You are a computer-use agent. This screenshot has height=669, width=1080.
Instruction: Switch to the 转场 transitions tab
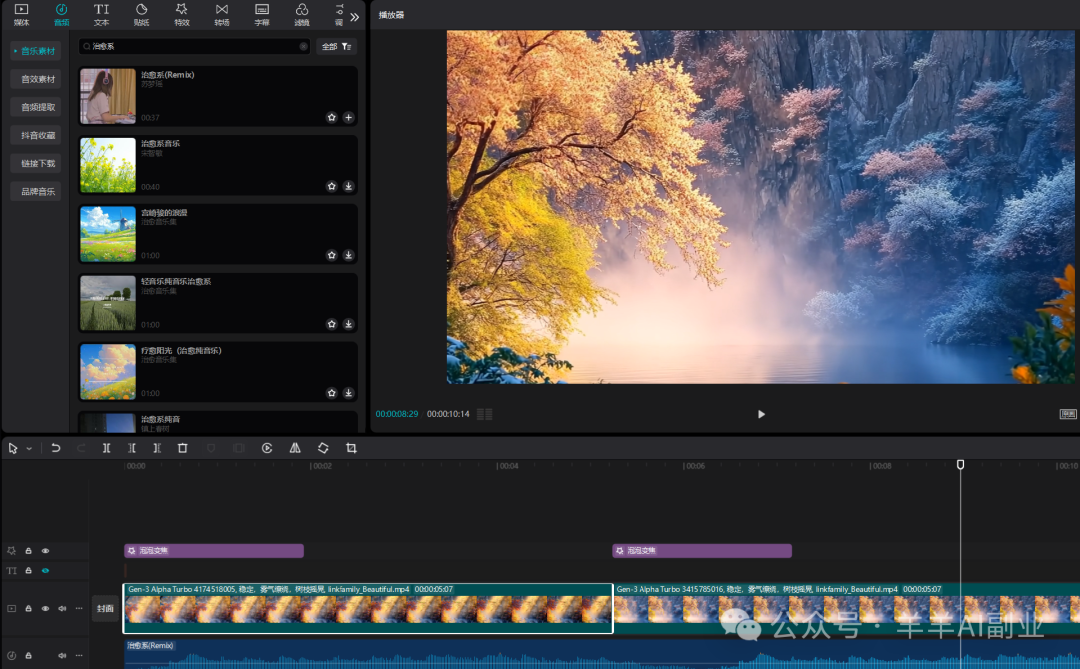[x=222, y=14]
